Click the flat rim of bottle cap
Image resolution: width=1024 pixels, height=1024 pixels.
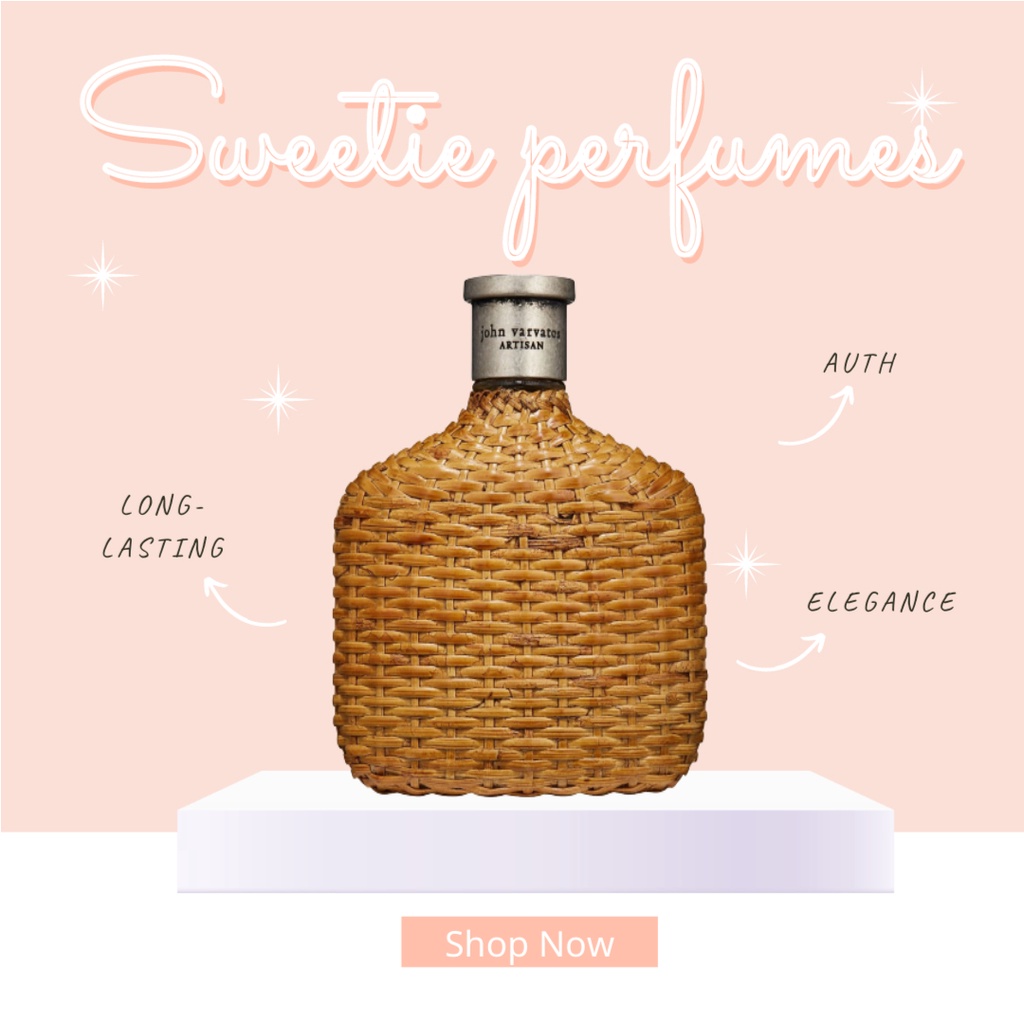519,288
